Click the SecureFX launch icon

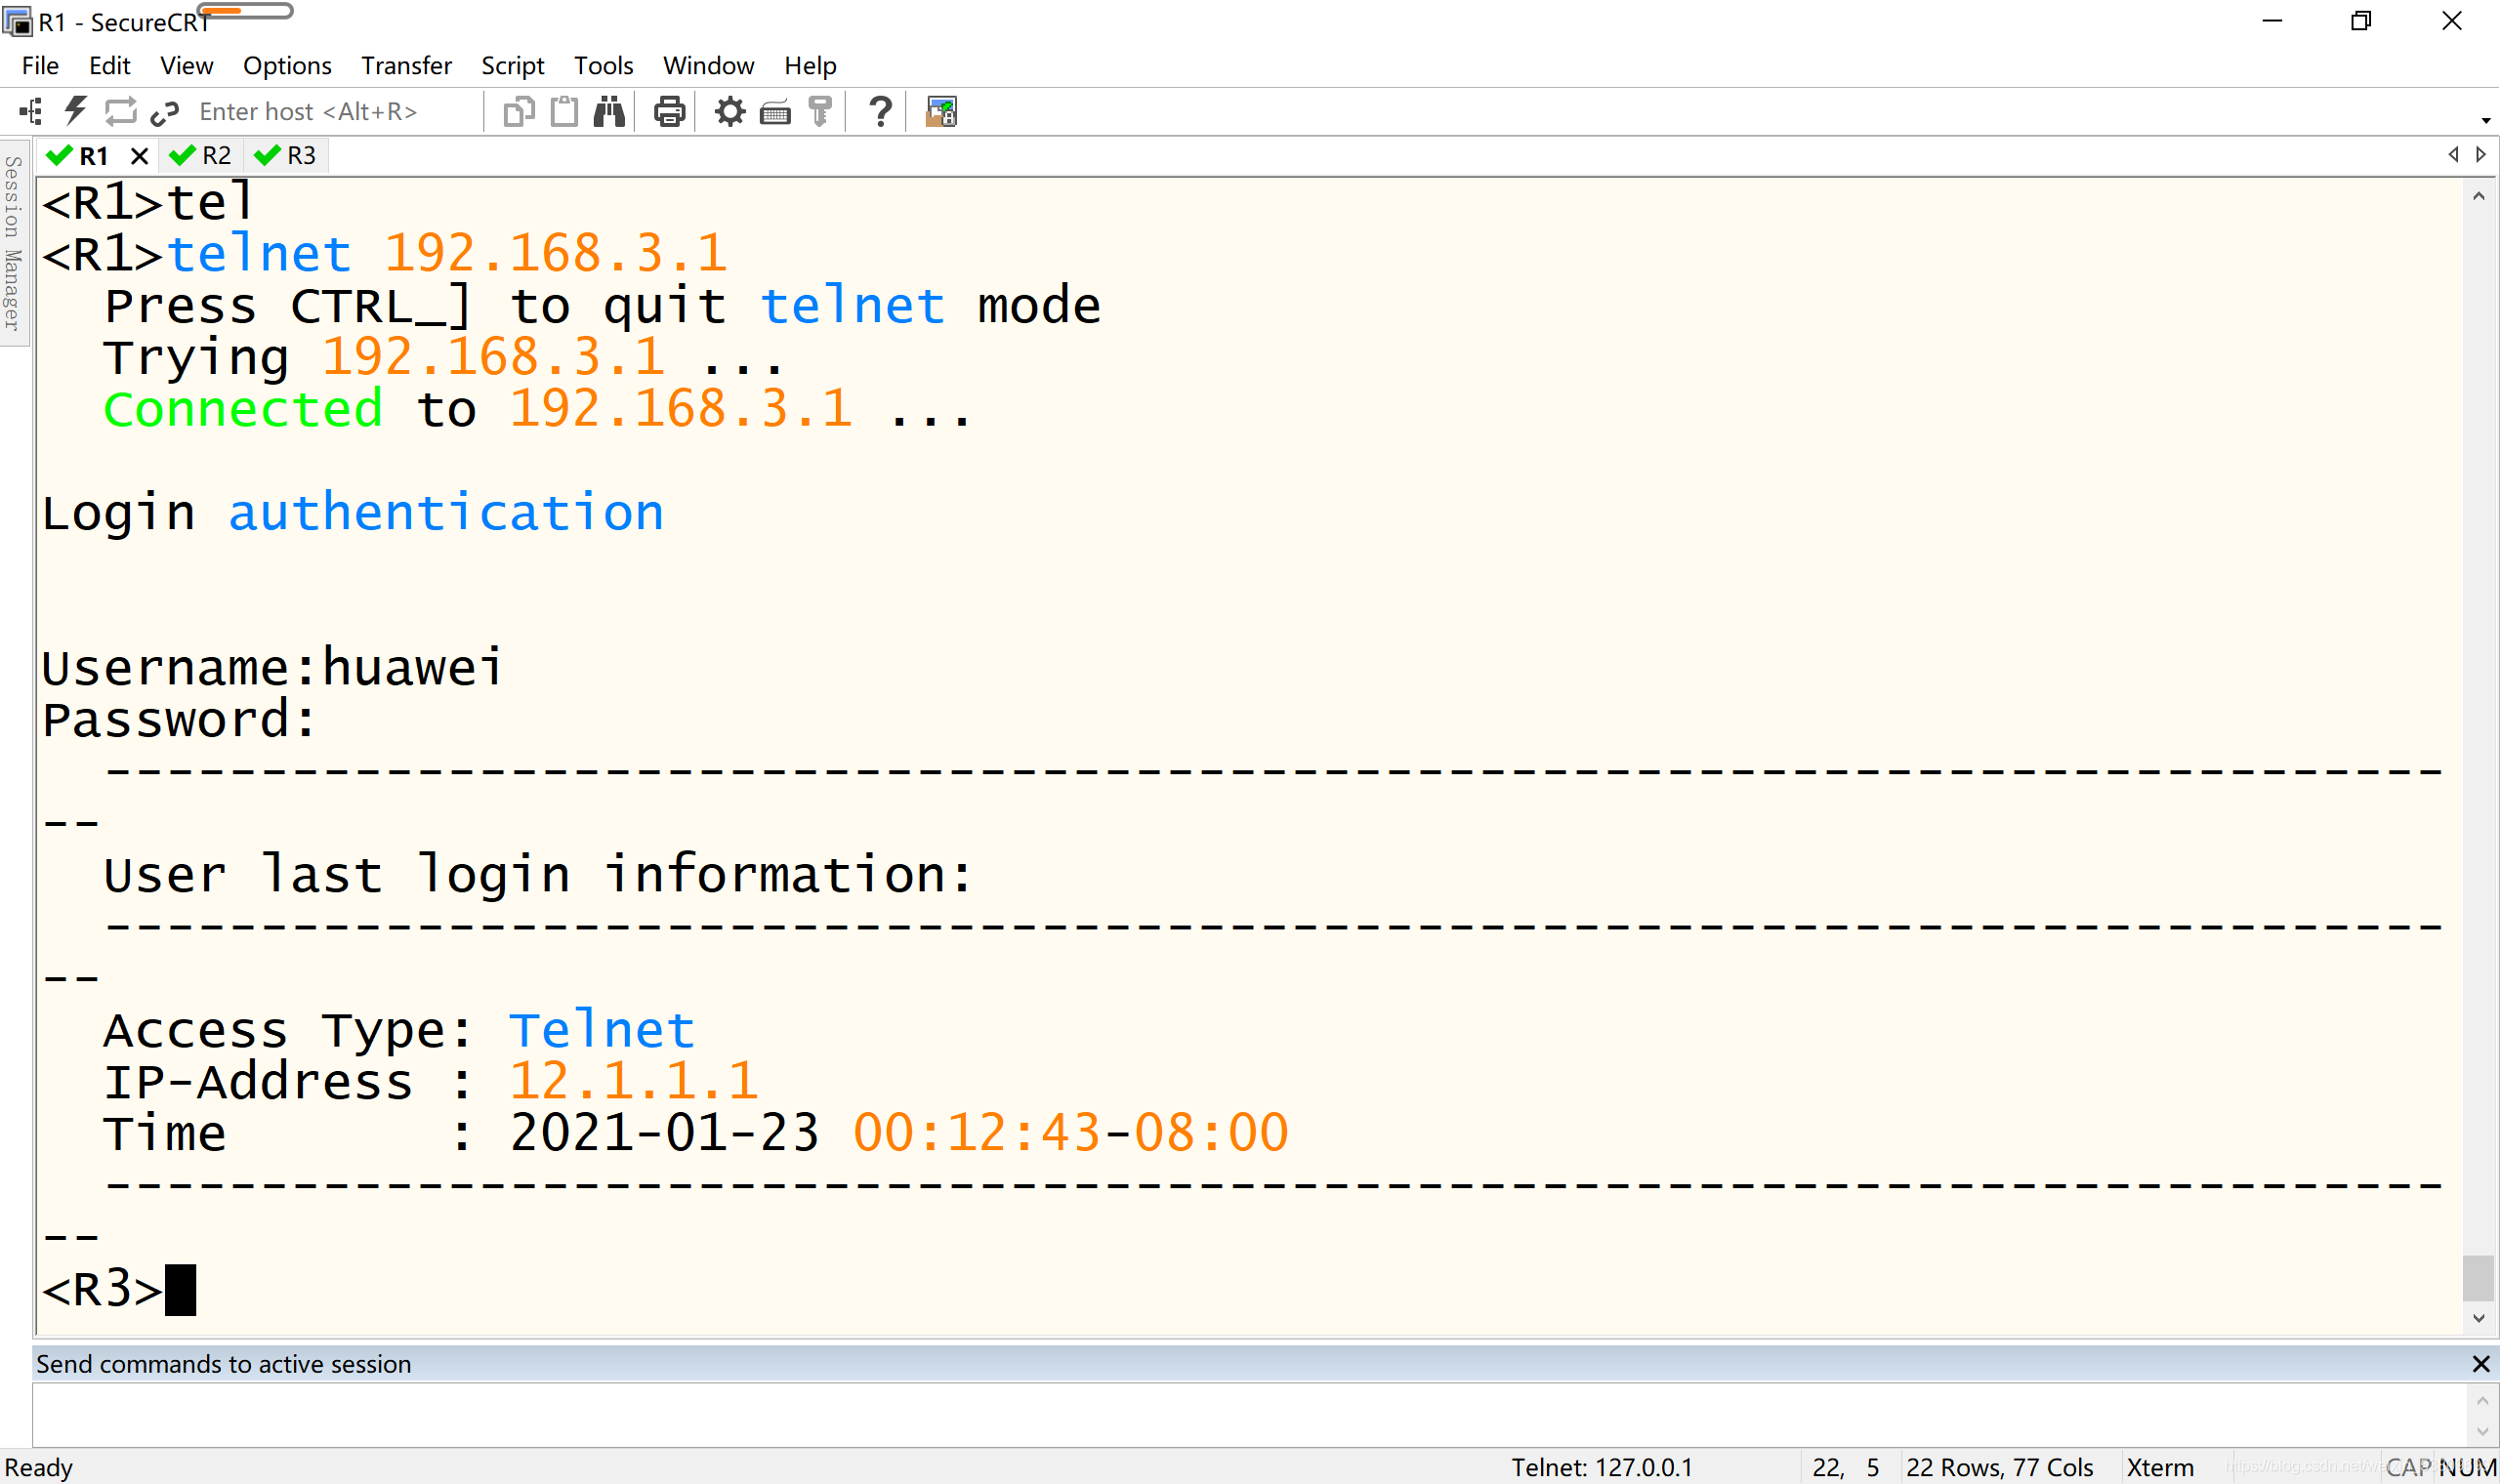click(941, 111)
